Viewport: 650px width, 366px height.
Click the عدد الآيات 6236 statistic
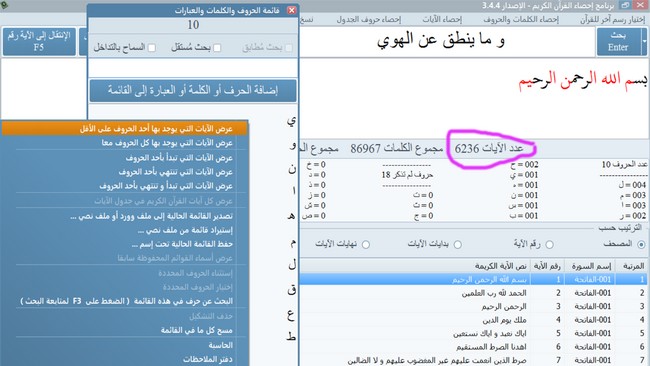point(489,148)
